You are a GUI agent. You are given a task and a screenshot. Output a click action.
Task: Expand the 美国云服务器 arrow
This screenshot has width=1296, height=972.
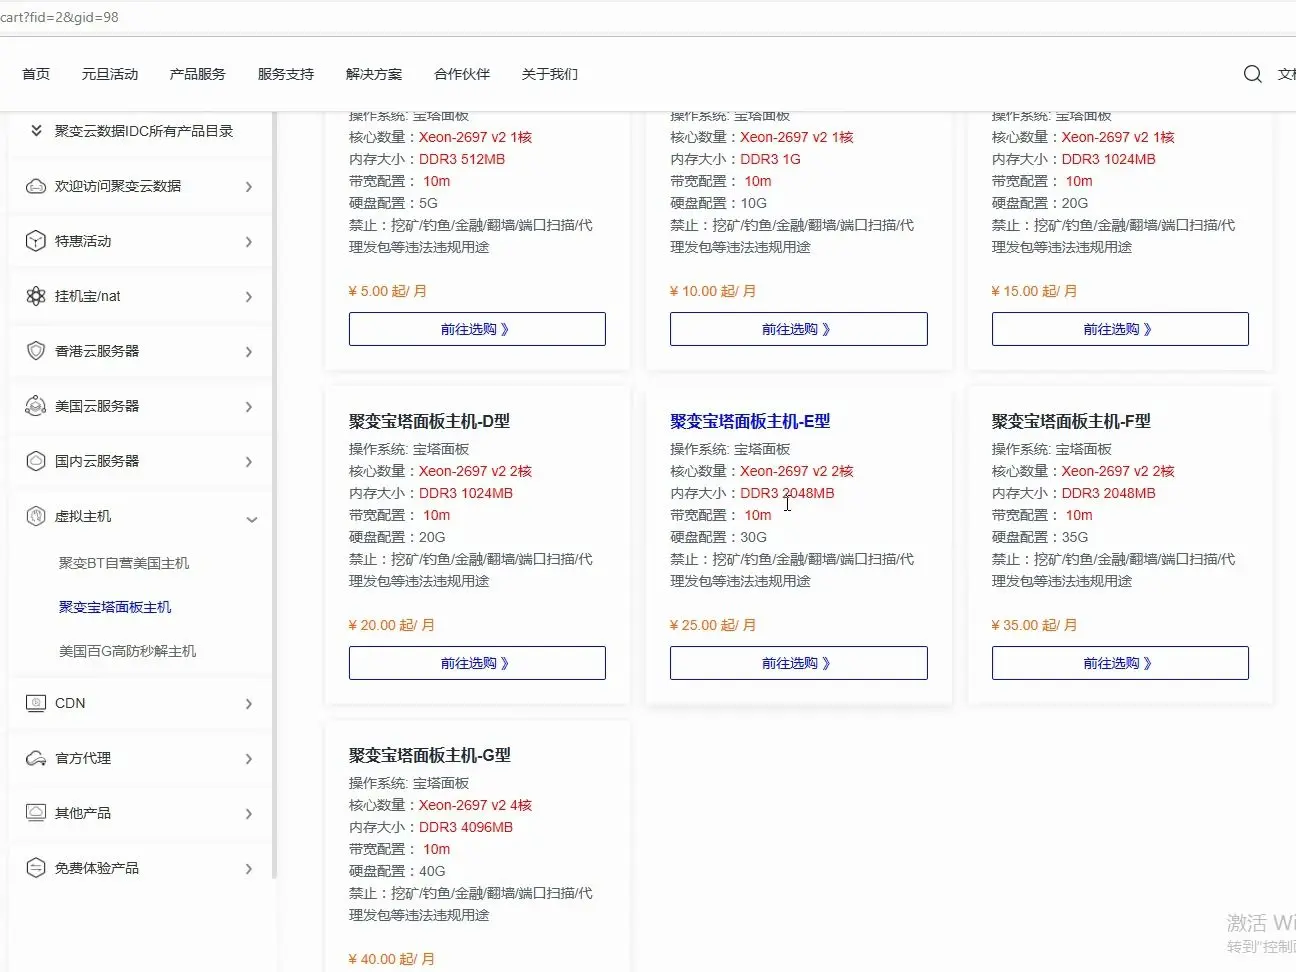coord(249,407)
